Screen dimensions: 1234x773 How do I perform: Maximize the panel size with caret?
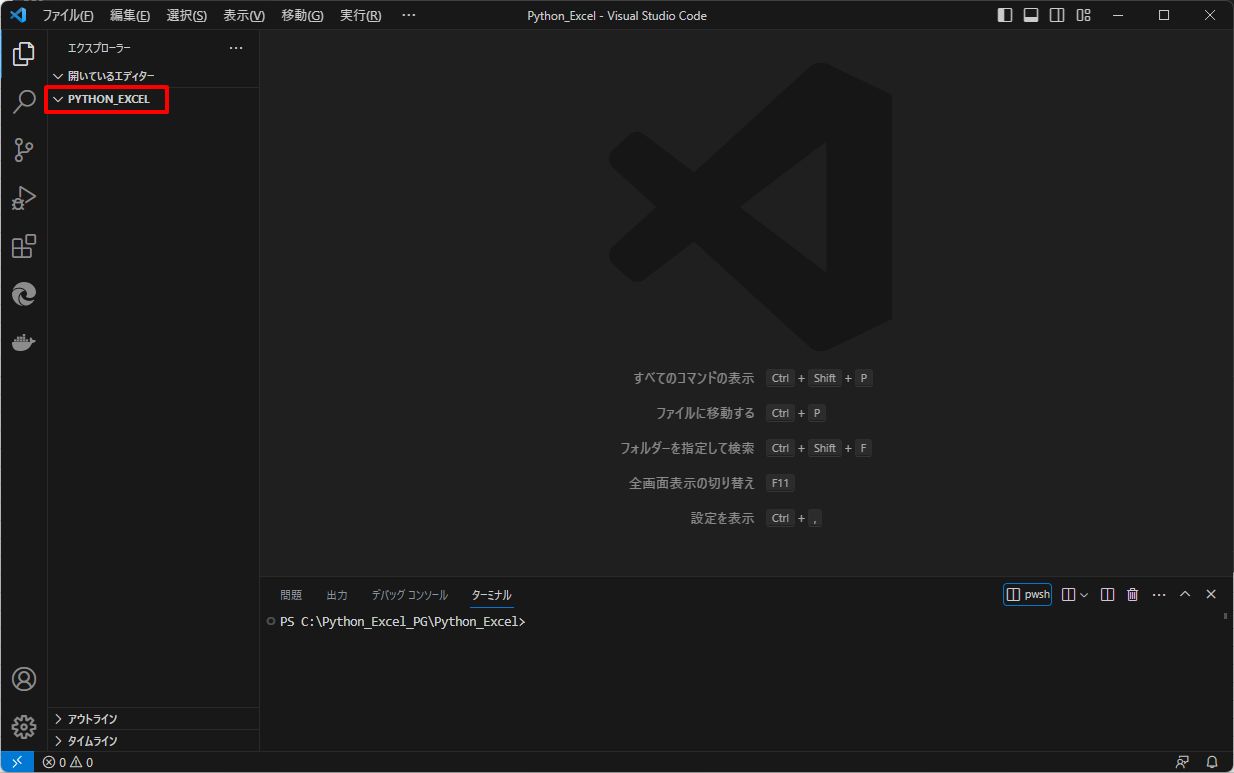1185,595
